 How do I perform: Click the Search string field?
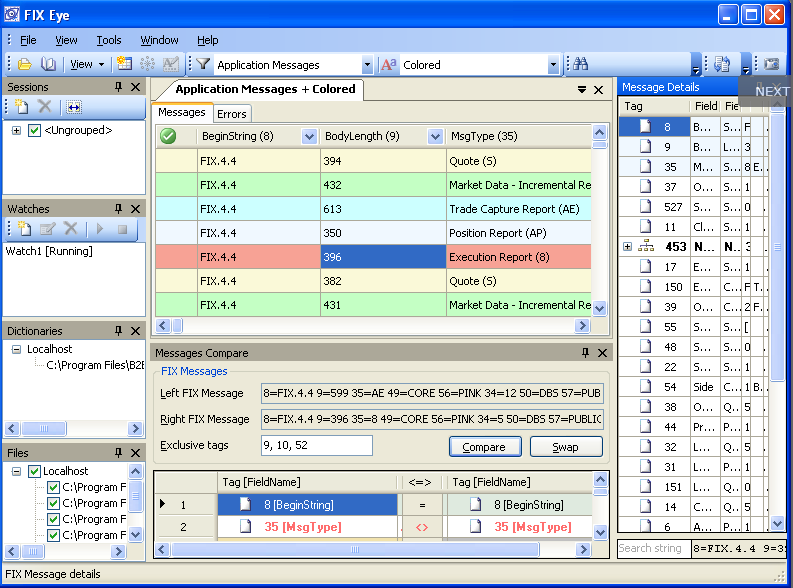654,549
